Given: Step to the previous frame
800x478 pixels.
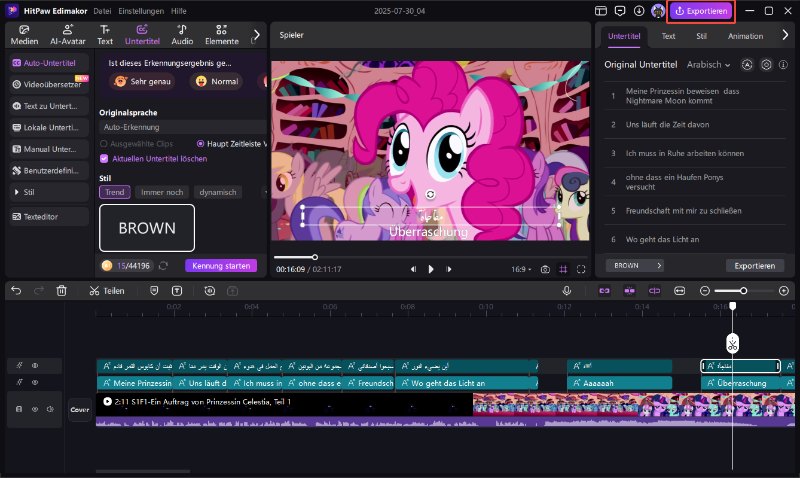Looking at the screenshot, I should coord(413,269).
